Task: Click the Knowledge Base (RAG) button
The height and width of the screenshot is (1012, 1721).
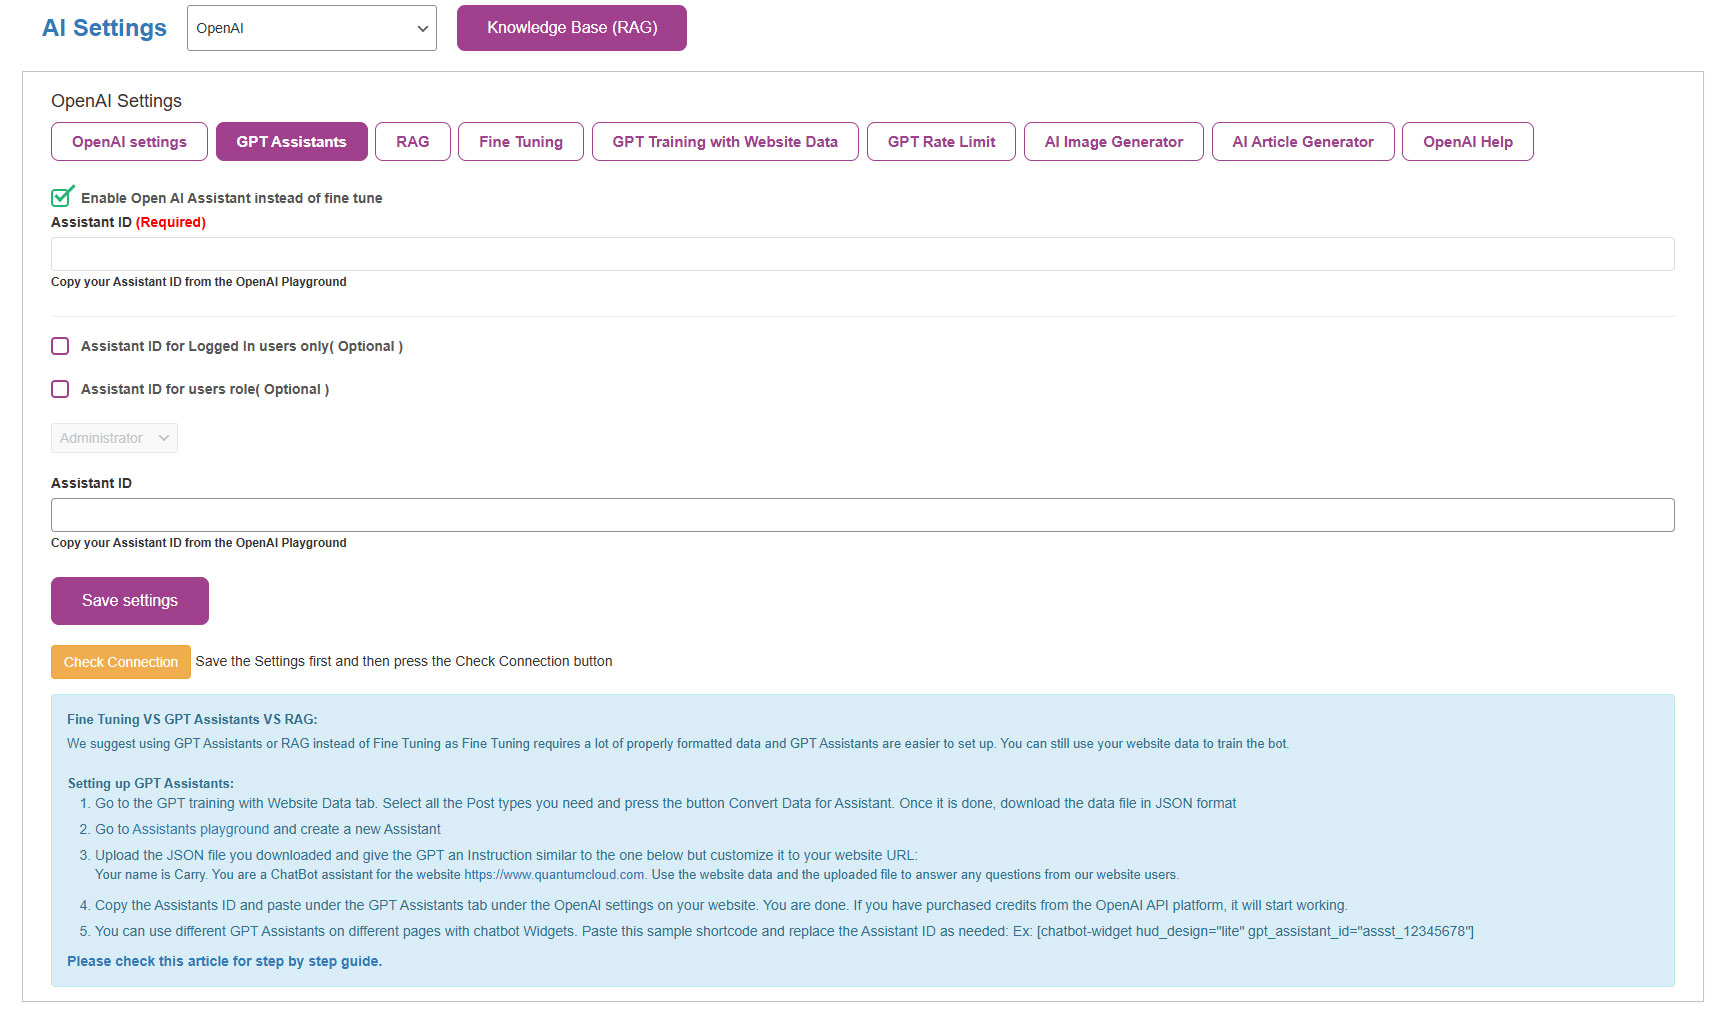Action: (x=571, y=28)
